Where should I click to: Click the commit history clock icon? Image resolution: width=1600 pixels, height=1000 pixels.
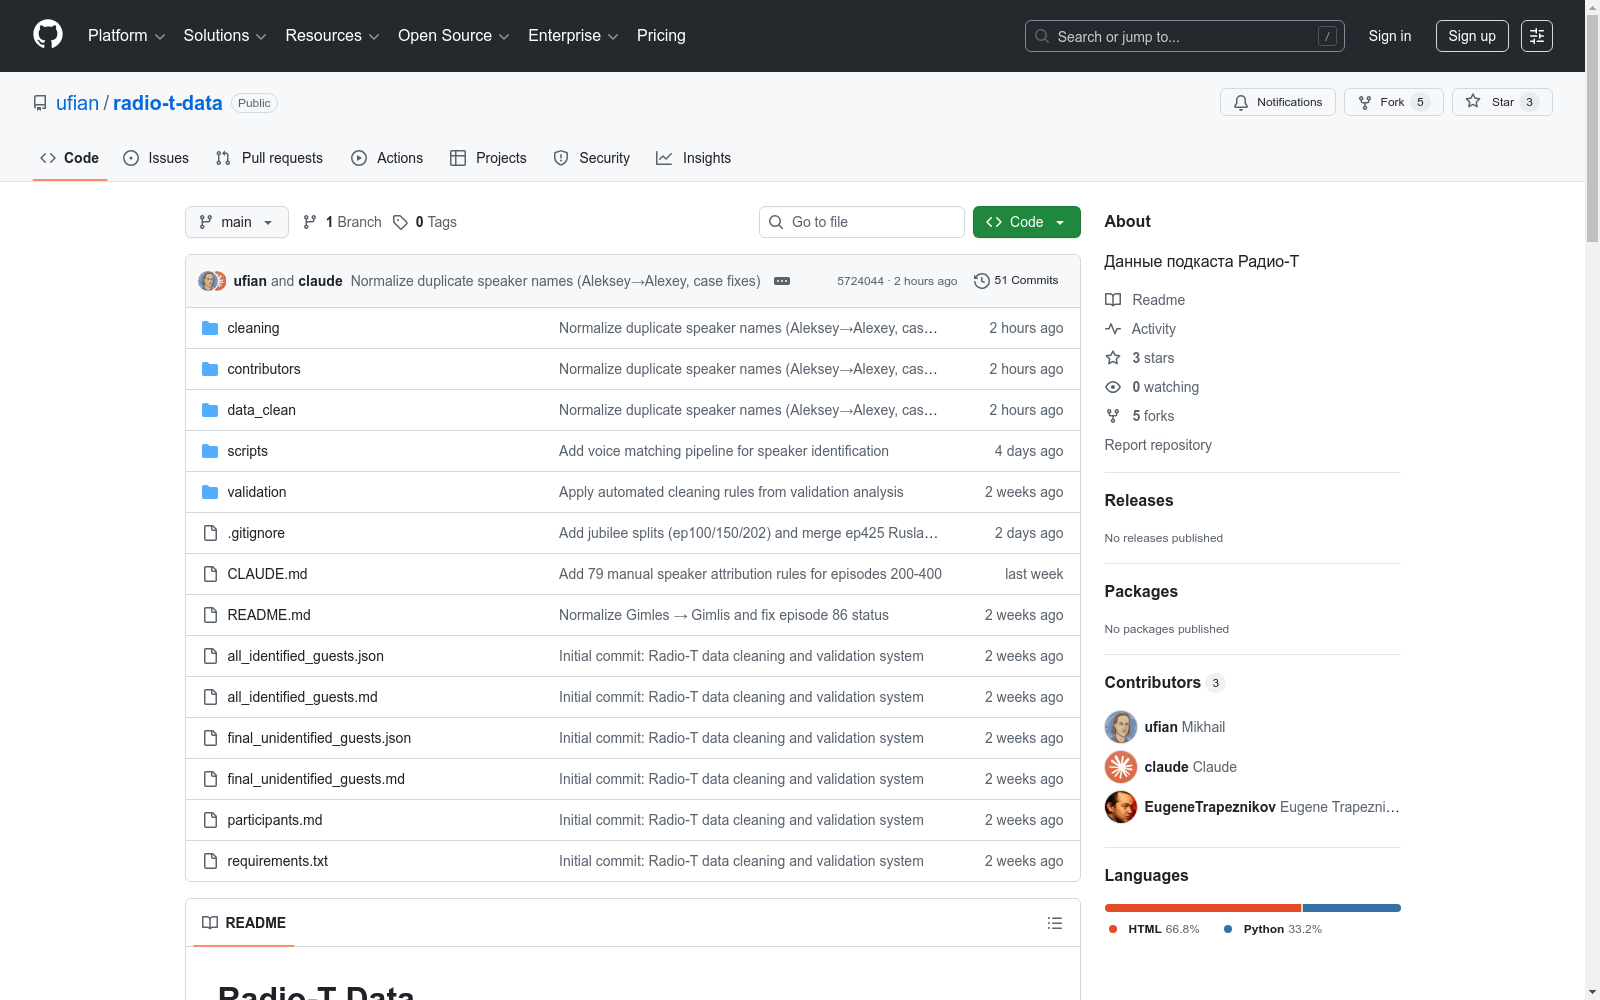982,281
